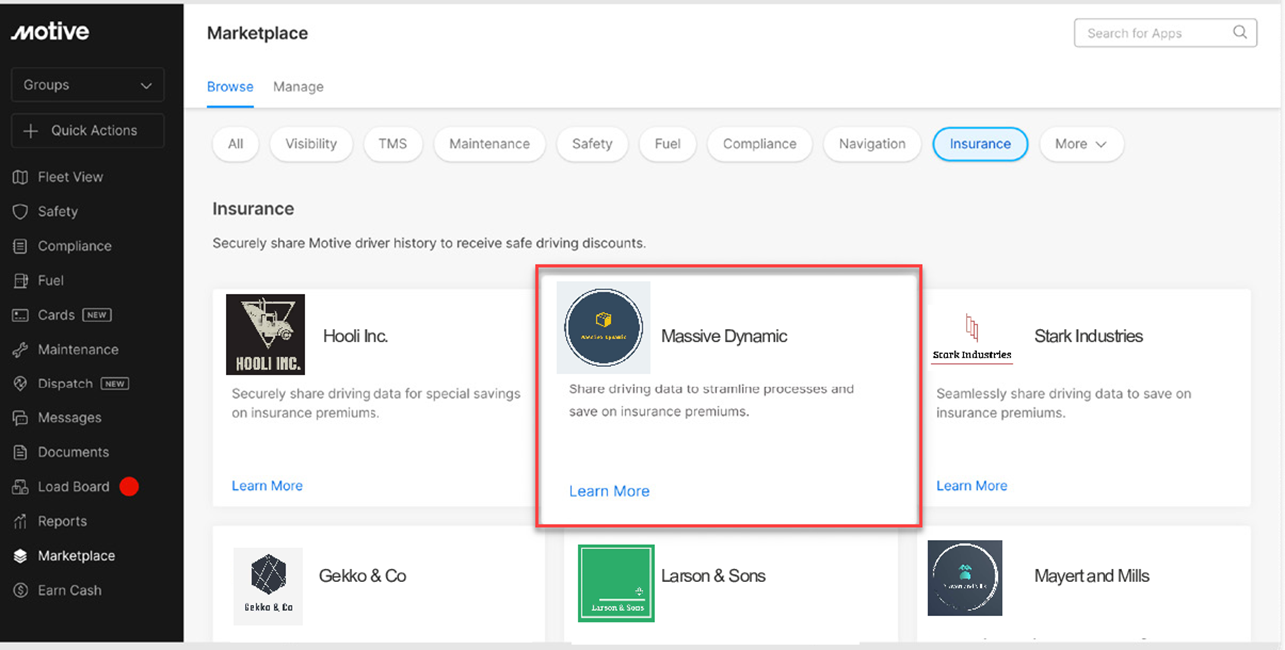Open Messages in the sidebar
This screenshot has height=650, width=1285.
[x=70, y=418]
